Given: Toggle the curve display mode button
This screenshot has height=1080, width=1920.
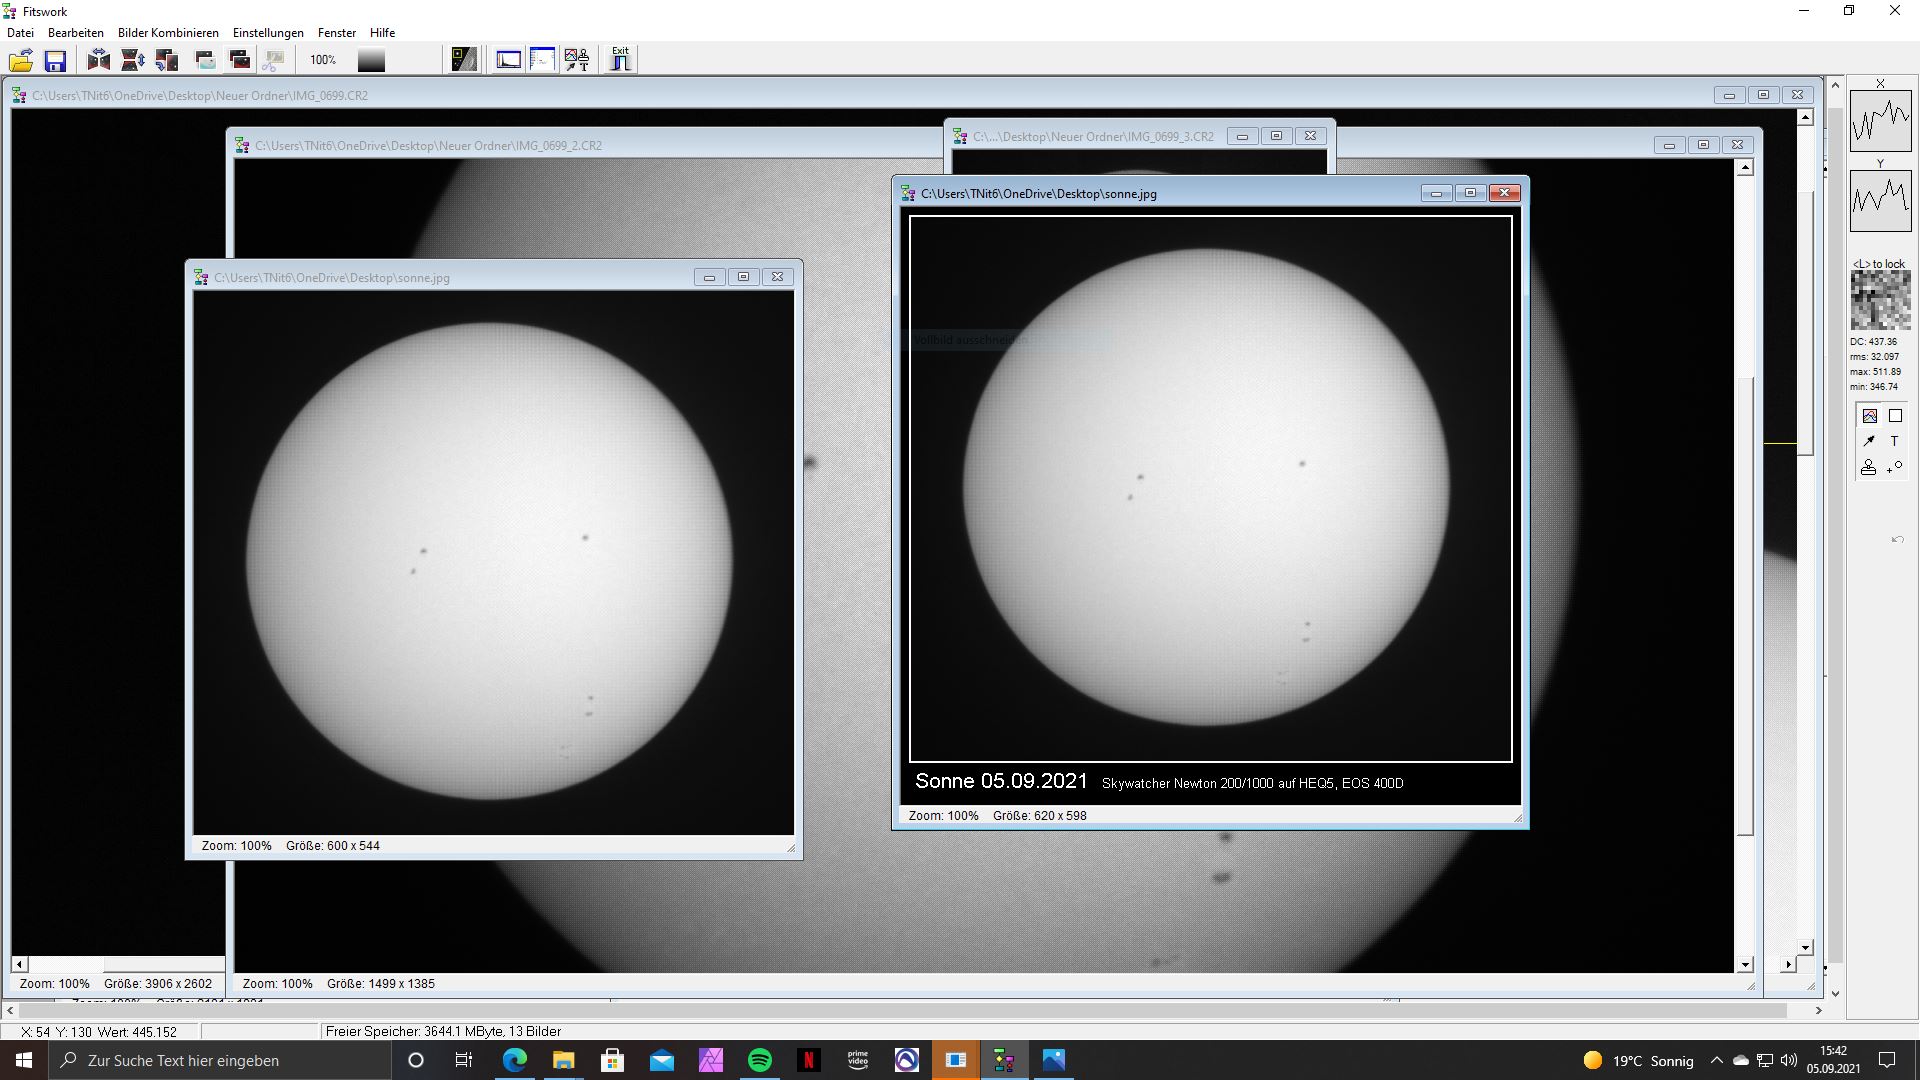Looking at the screenshot, I should click(x=1869, y=416).
